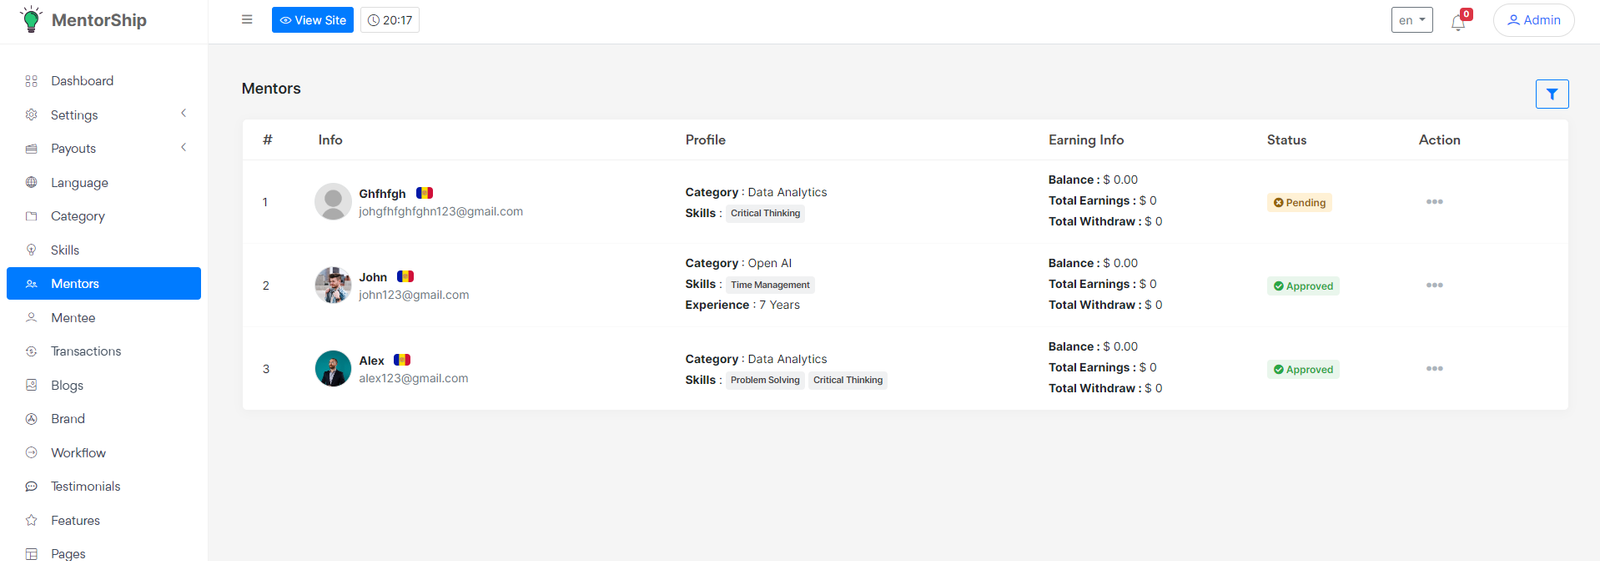Open action menu for John
1600x561 pixels.
point(1434,285)
